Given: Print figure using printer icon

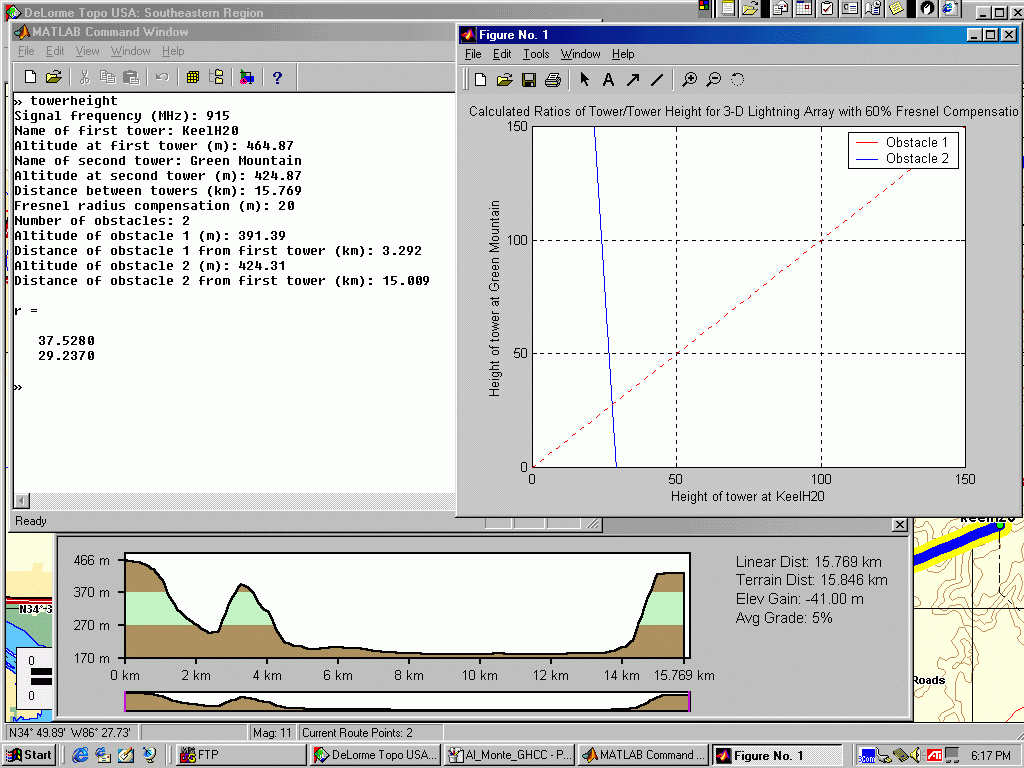Looking at the screenshot, I should pos(552,80).
